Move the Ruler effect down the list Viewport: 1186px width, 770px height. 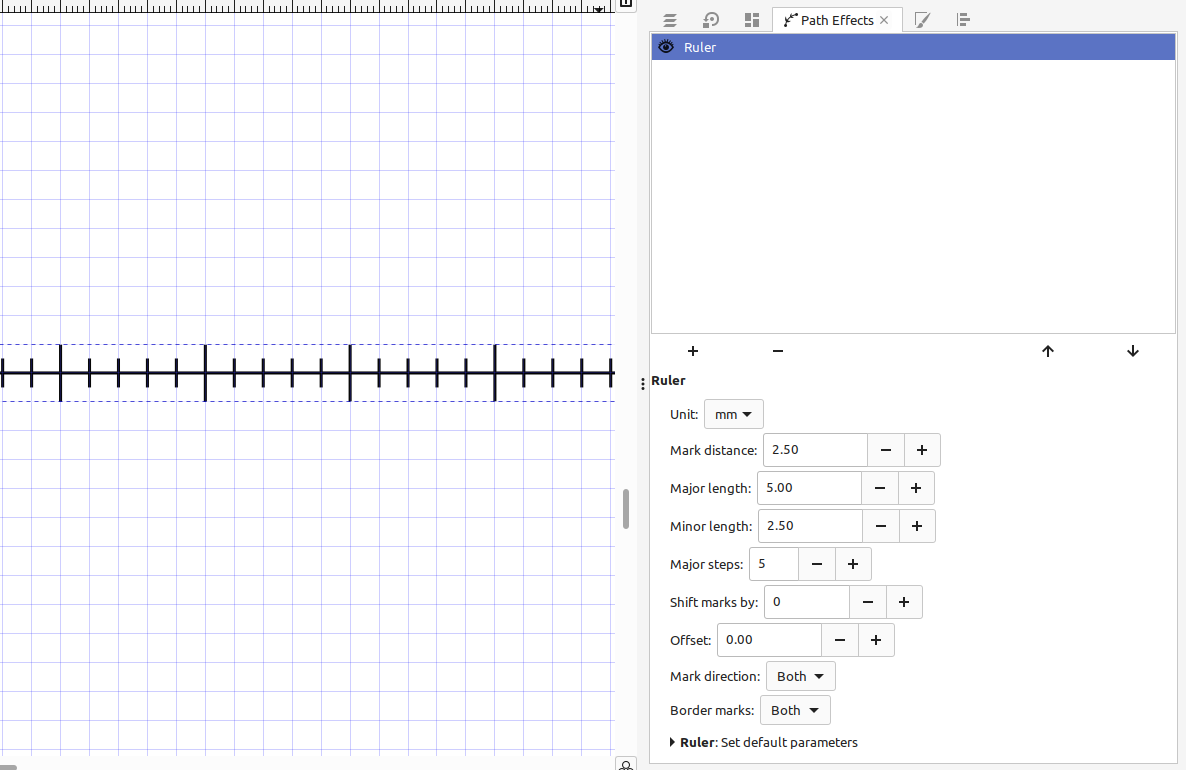click(1132, 351)
